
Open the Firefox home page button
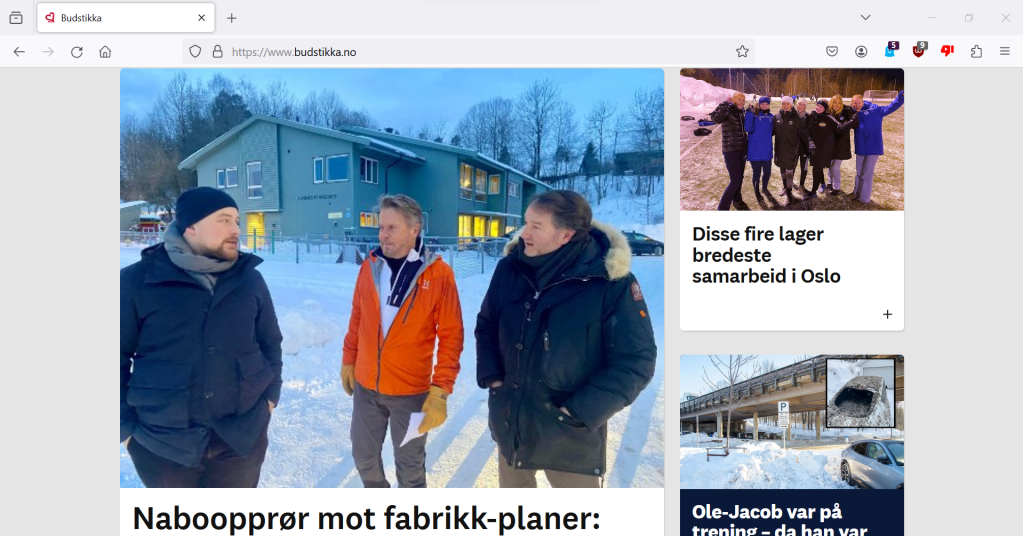click(105, 52)
